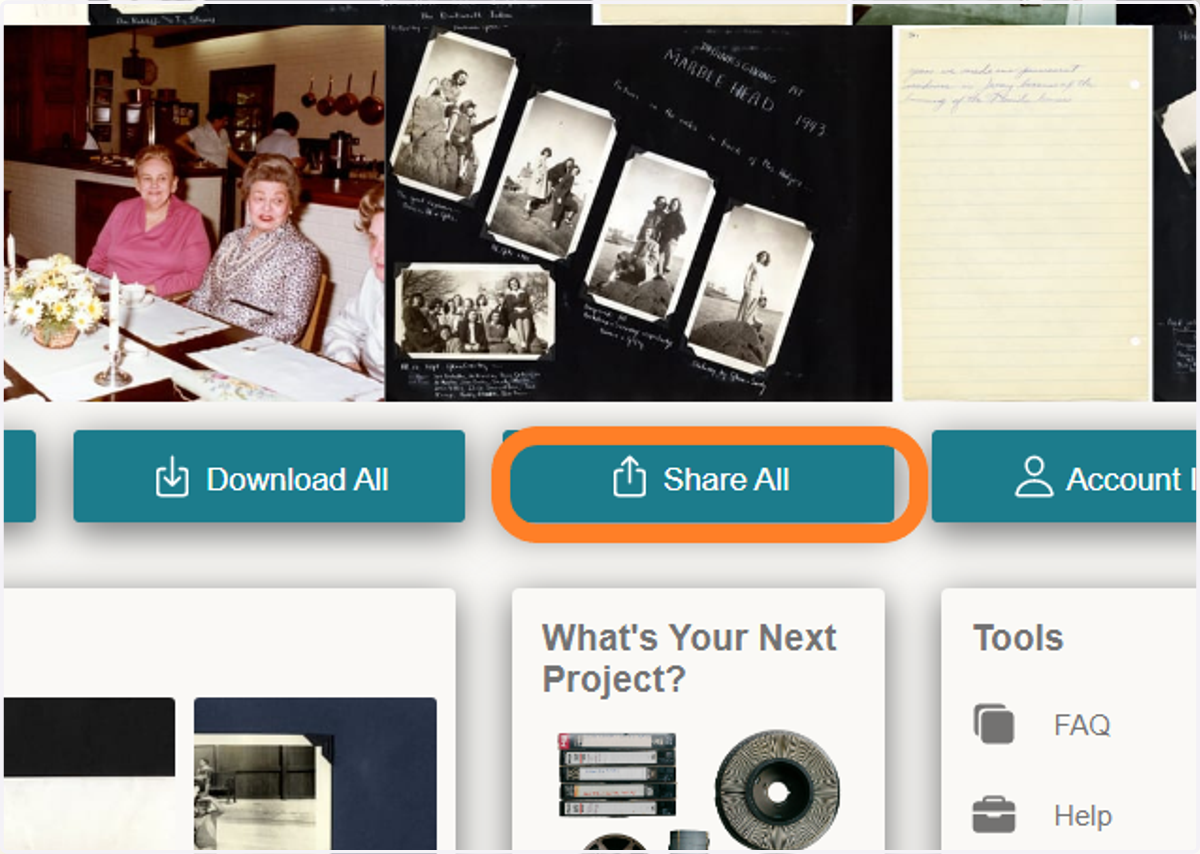Click the Tools panel heading

pyautogui.click(x=1018, y=638)
